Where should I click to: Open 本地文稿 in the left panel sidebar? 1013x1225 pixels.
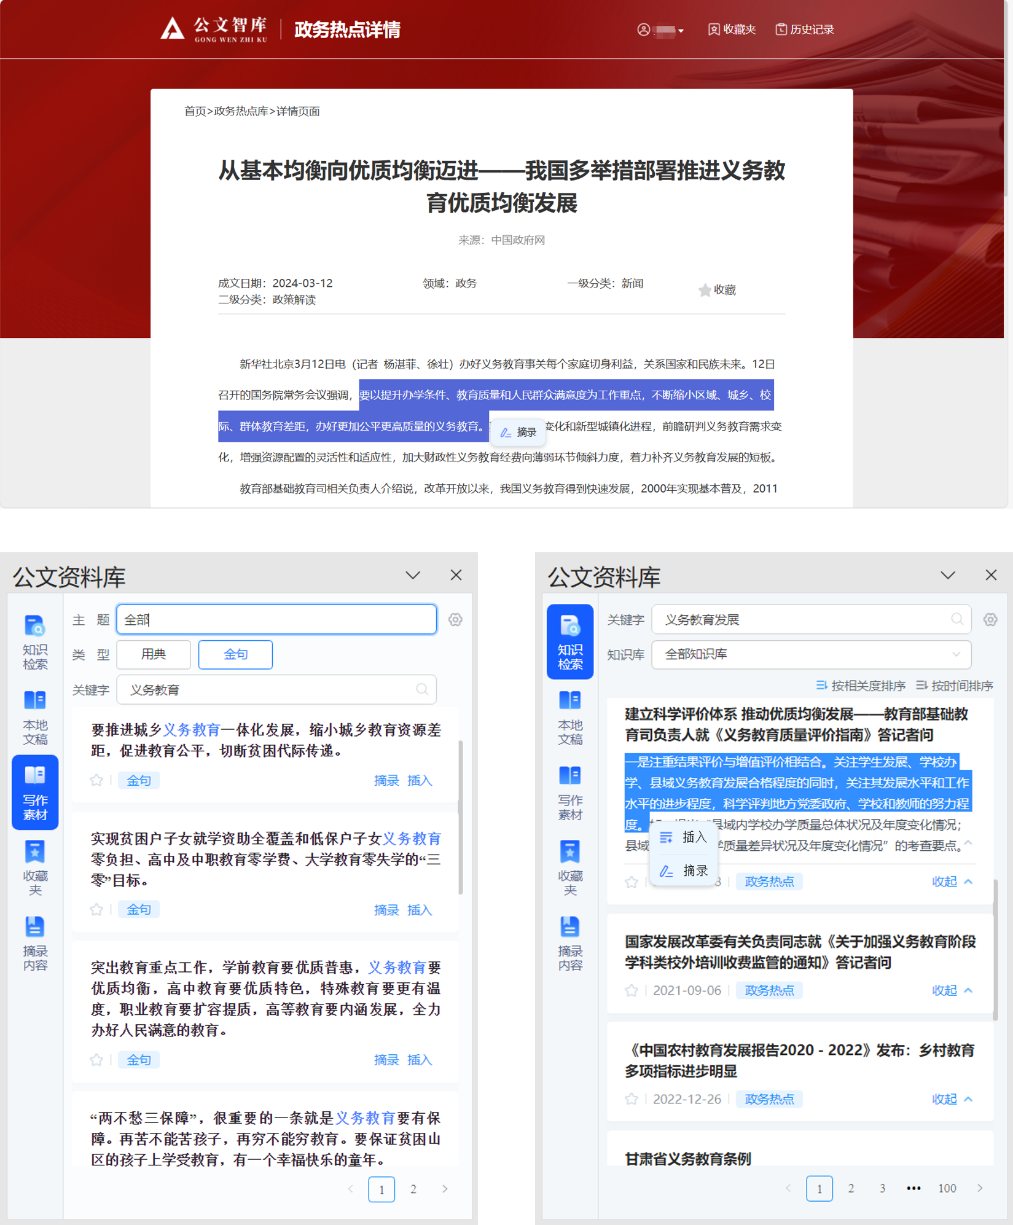tap(35, 717)
